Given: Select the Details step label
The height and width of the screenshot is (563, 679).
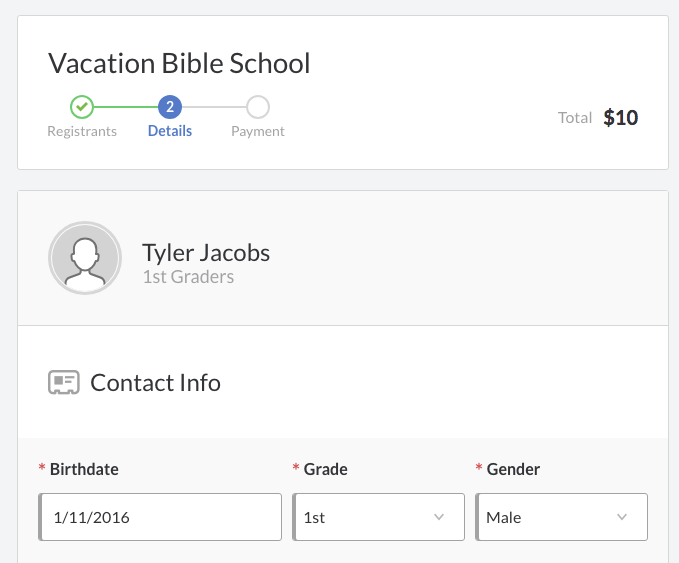Looking at the screenshot, I should (x=170, y=131).
